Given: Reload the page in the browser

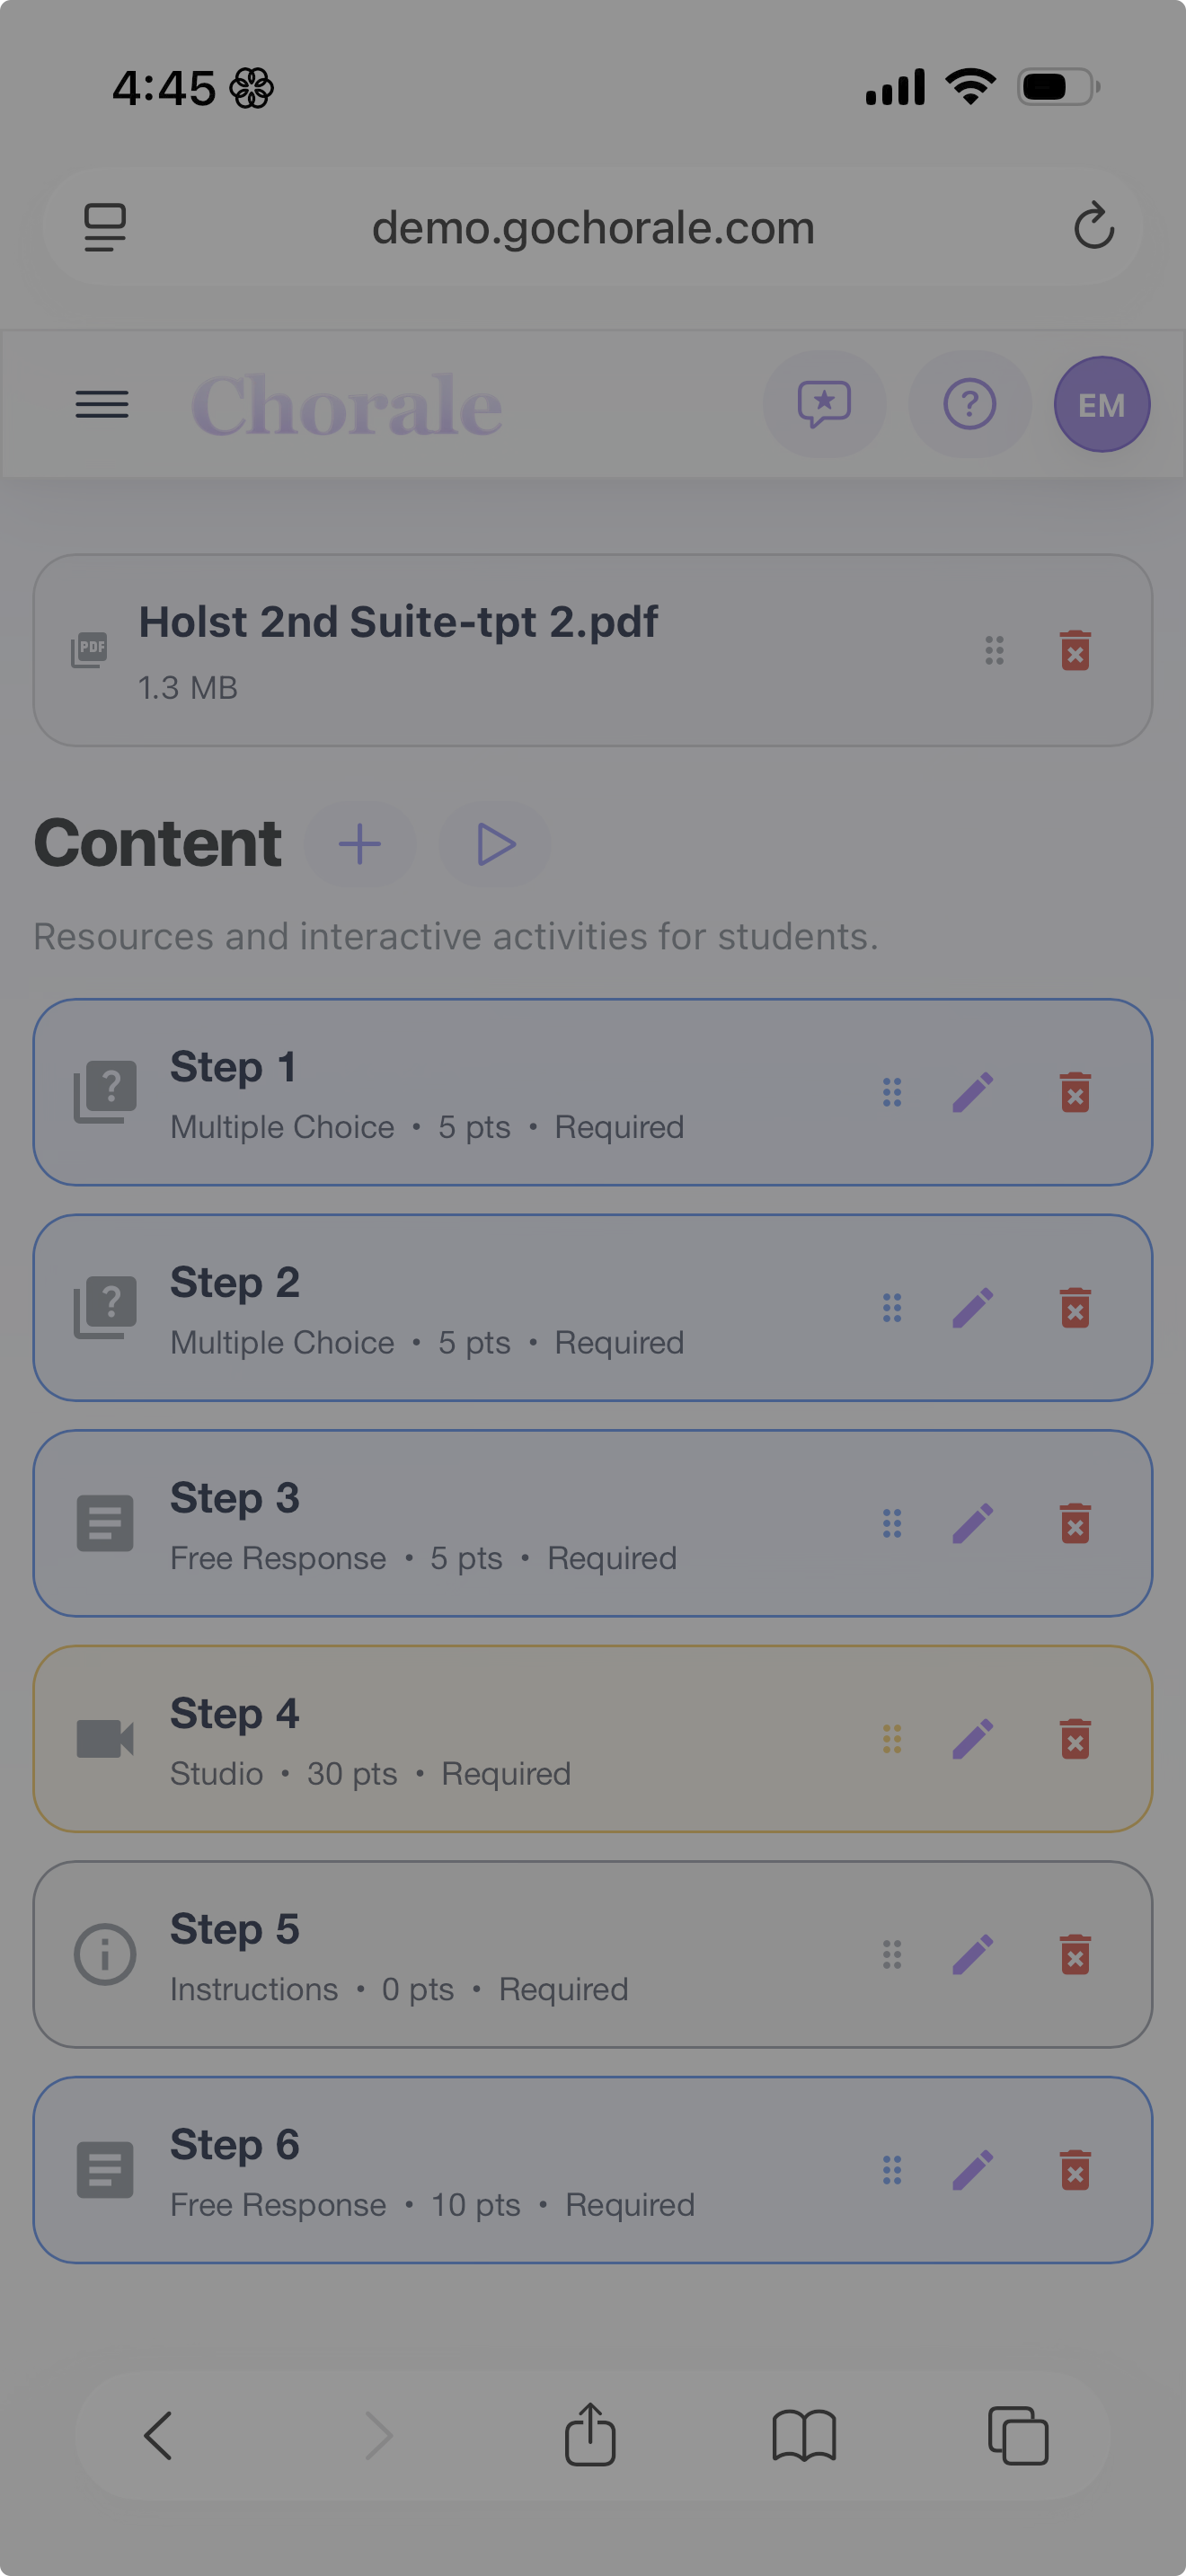Looking at the screenshot, I should pos(1094,226).
